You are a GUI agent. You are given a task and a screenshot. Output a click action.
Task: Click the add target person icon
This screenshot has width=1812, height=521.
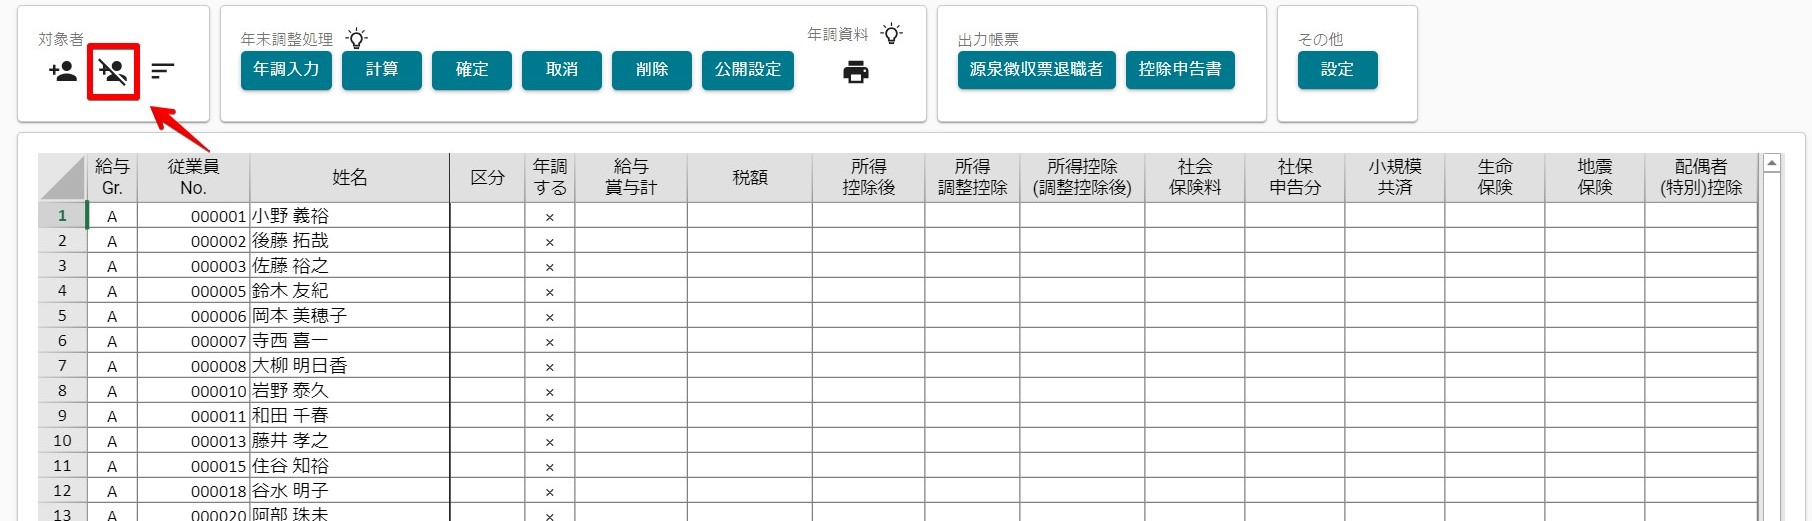point(63,71)
